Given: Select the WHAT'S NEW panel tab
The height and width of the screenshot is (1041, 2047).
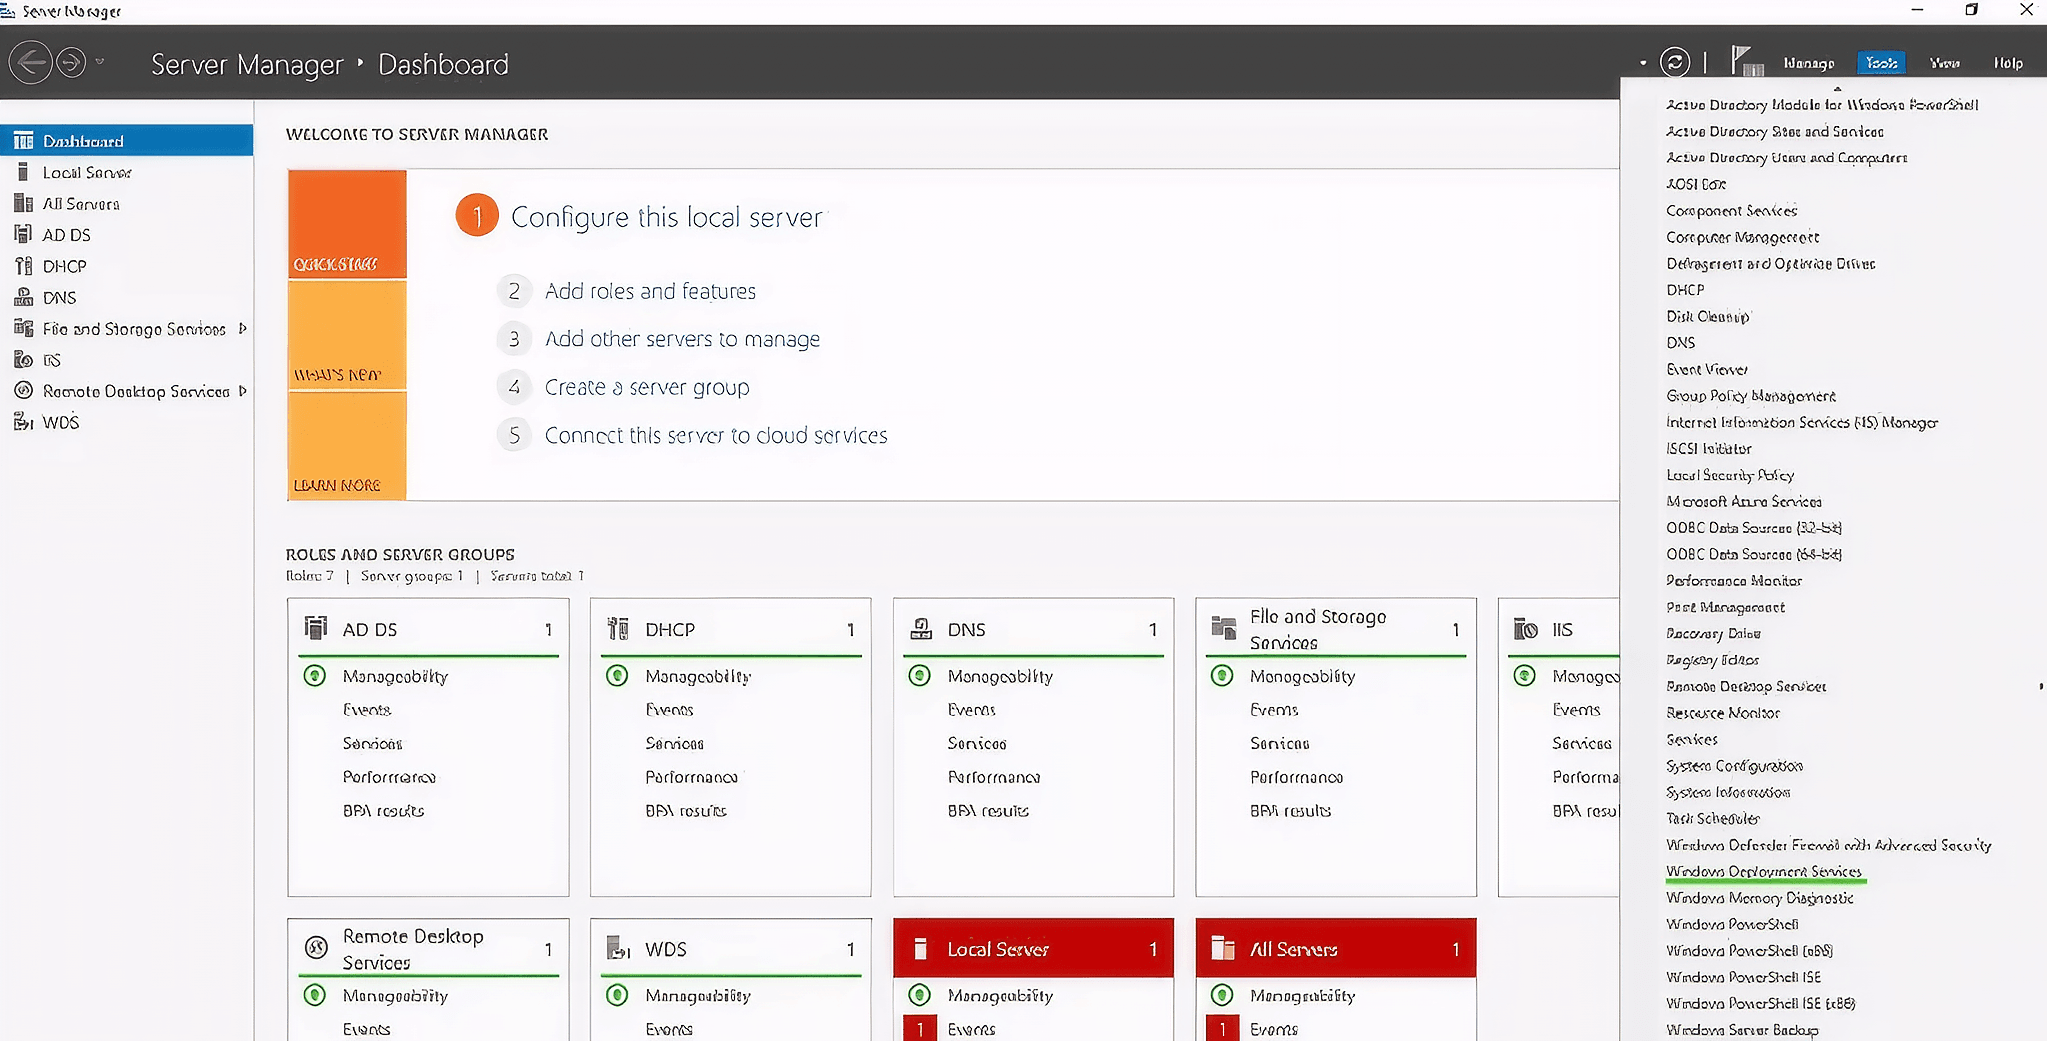Looking at the screenshot, I should [347, 335].
